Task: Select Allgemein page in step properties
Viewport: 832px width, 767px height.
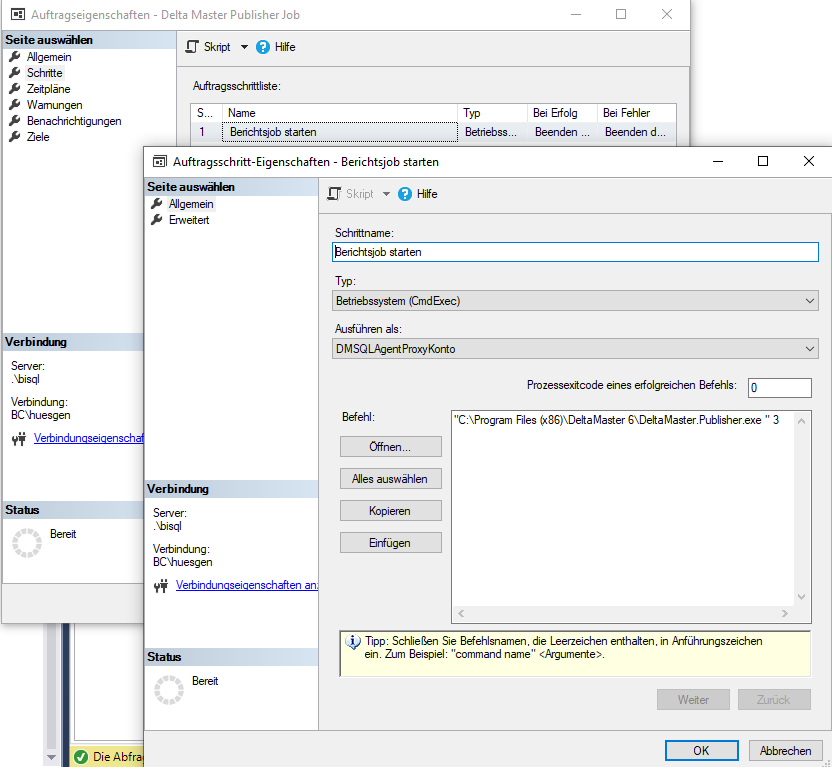Action: point(190,204)
